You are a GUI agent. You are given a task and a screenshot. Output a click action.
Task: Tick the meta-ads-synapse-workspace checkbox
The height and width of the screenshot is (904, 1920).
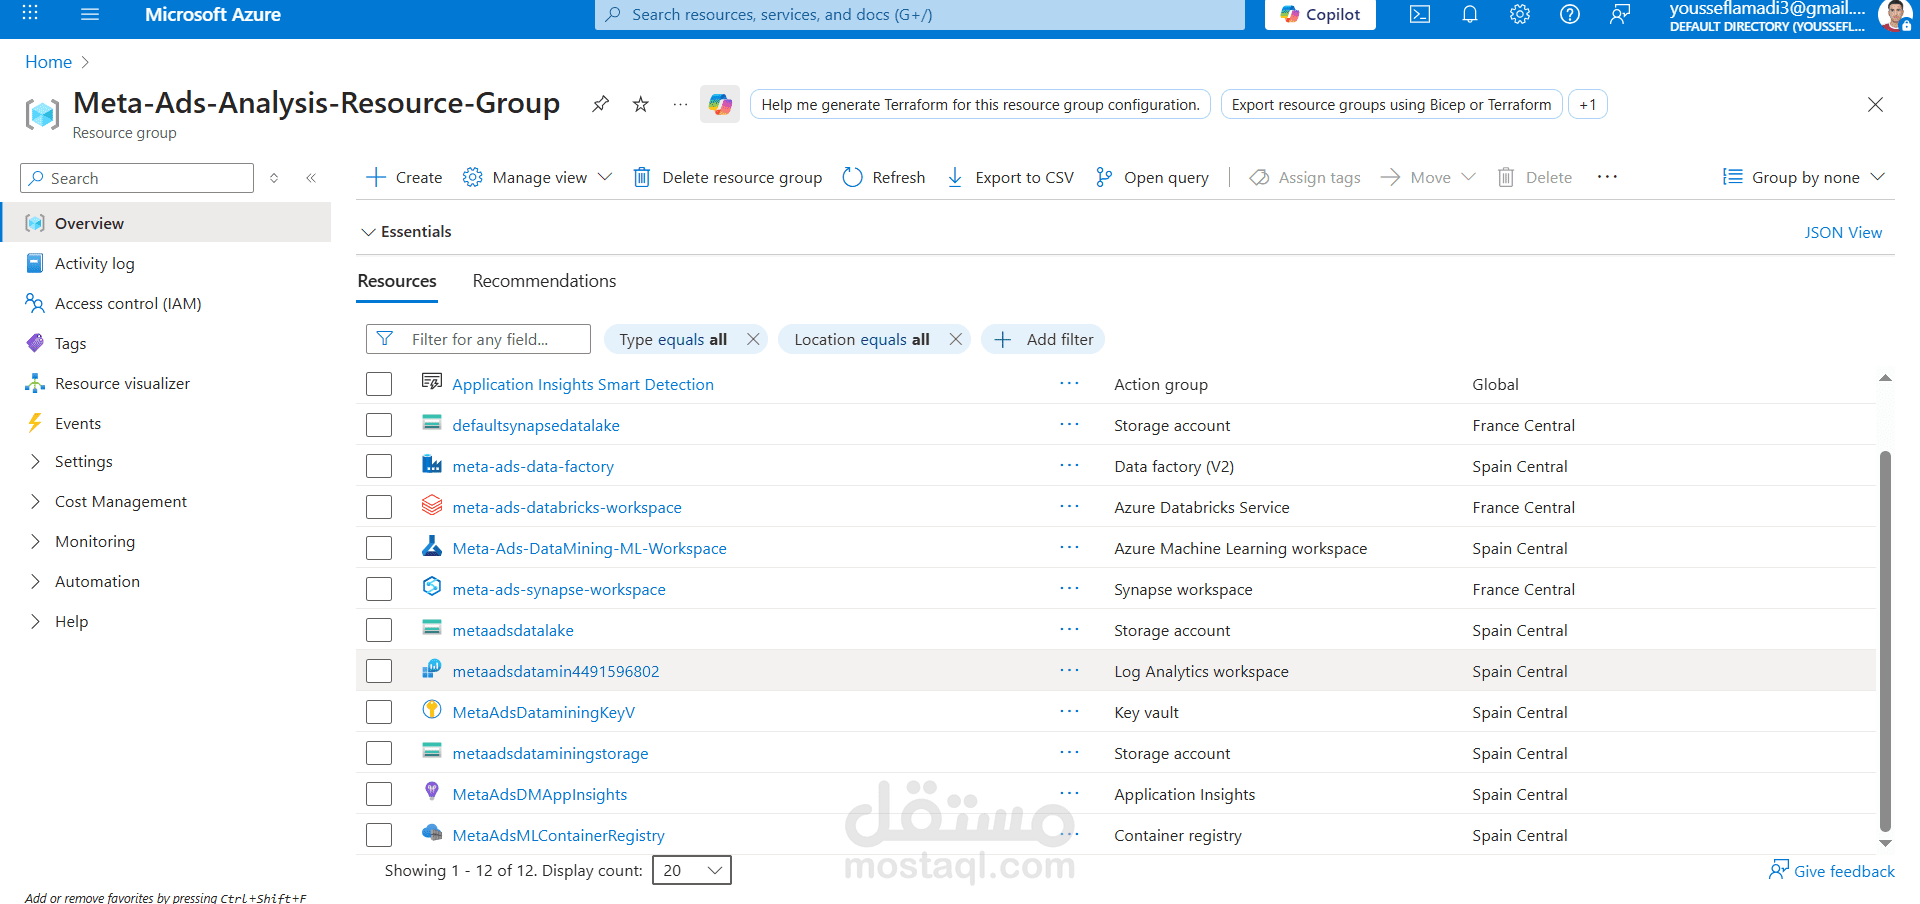[x=379, y=589]
